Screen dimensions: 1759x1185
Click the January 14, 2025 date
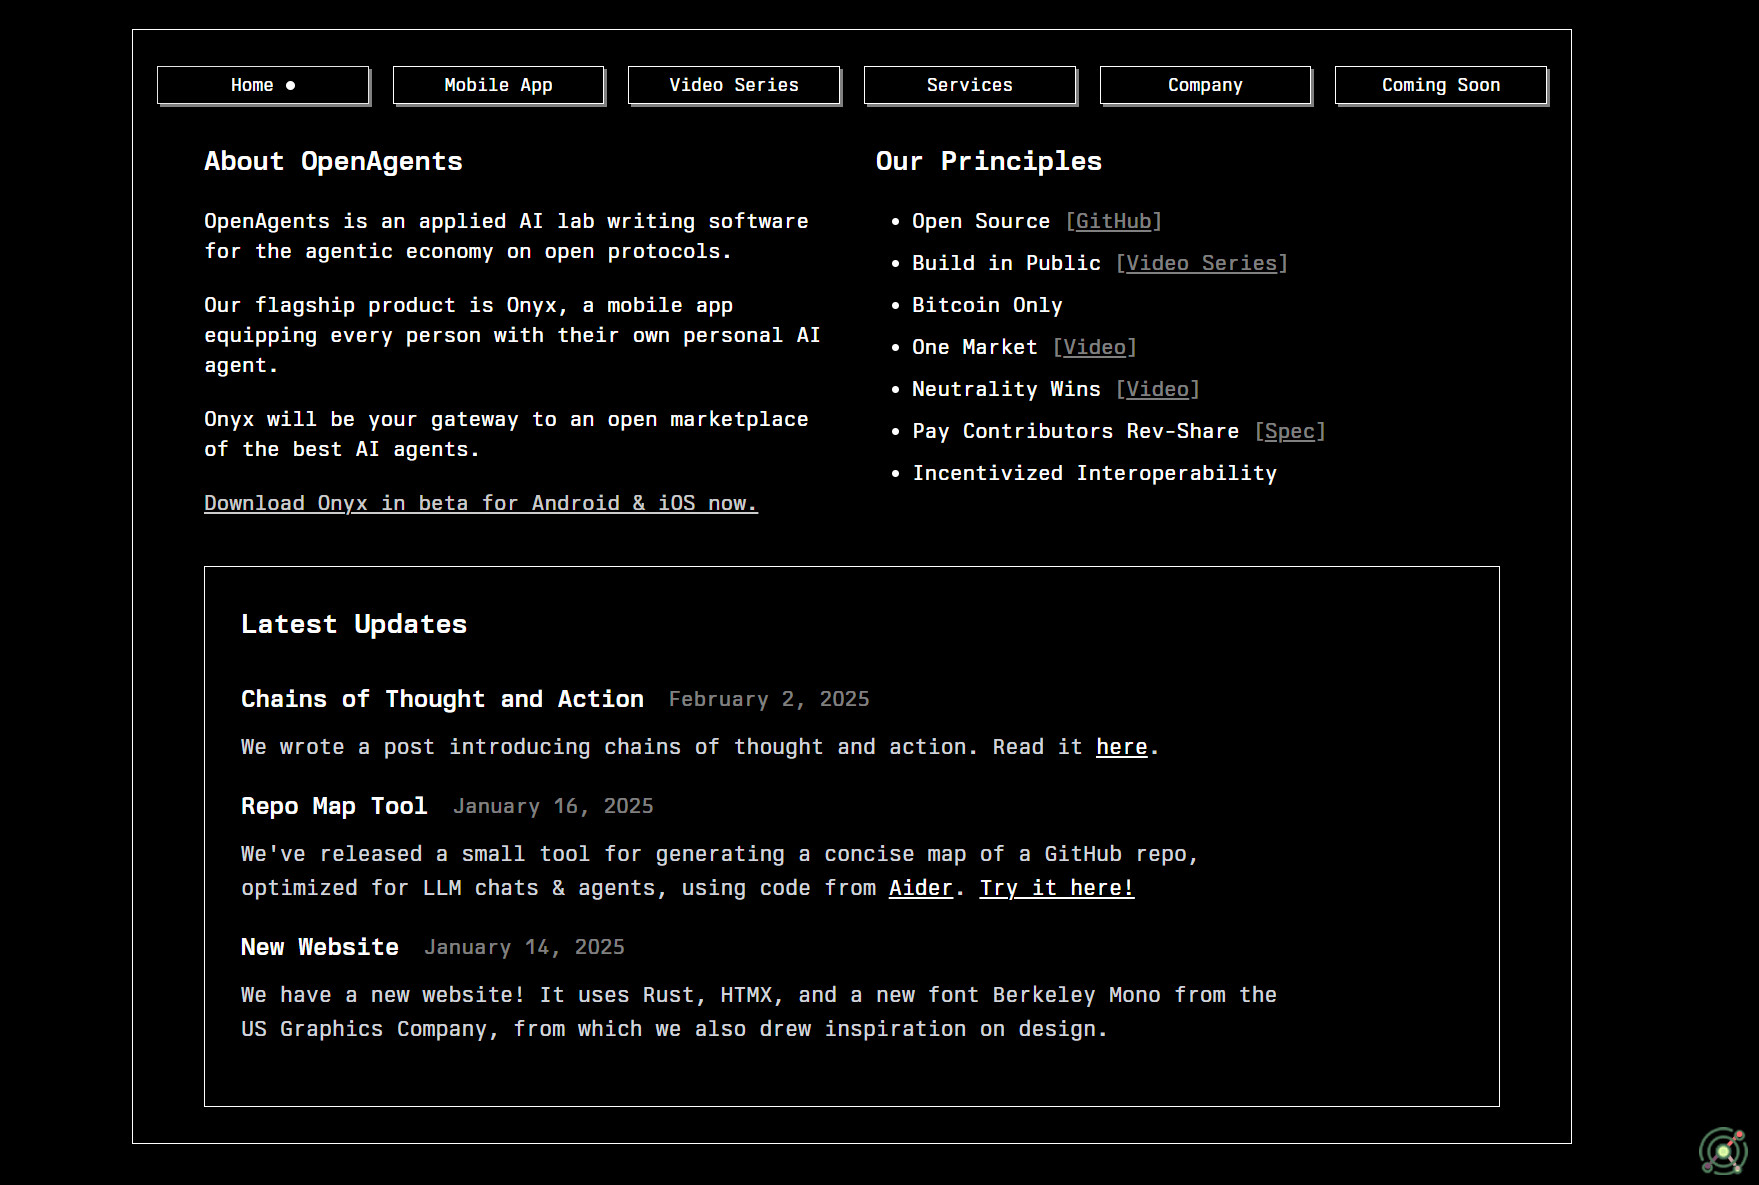(524, 947)
